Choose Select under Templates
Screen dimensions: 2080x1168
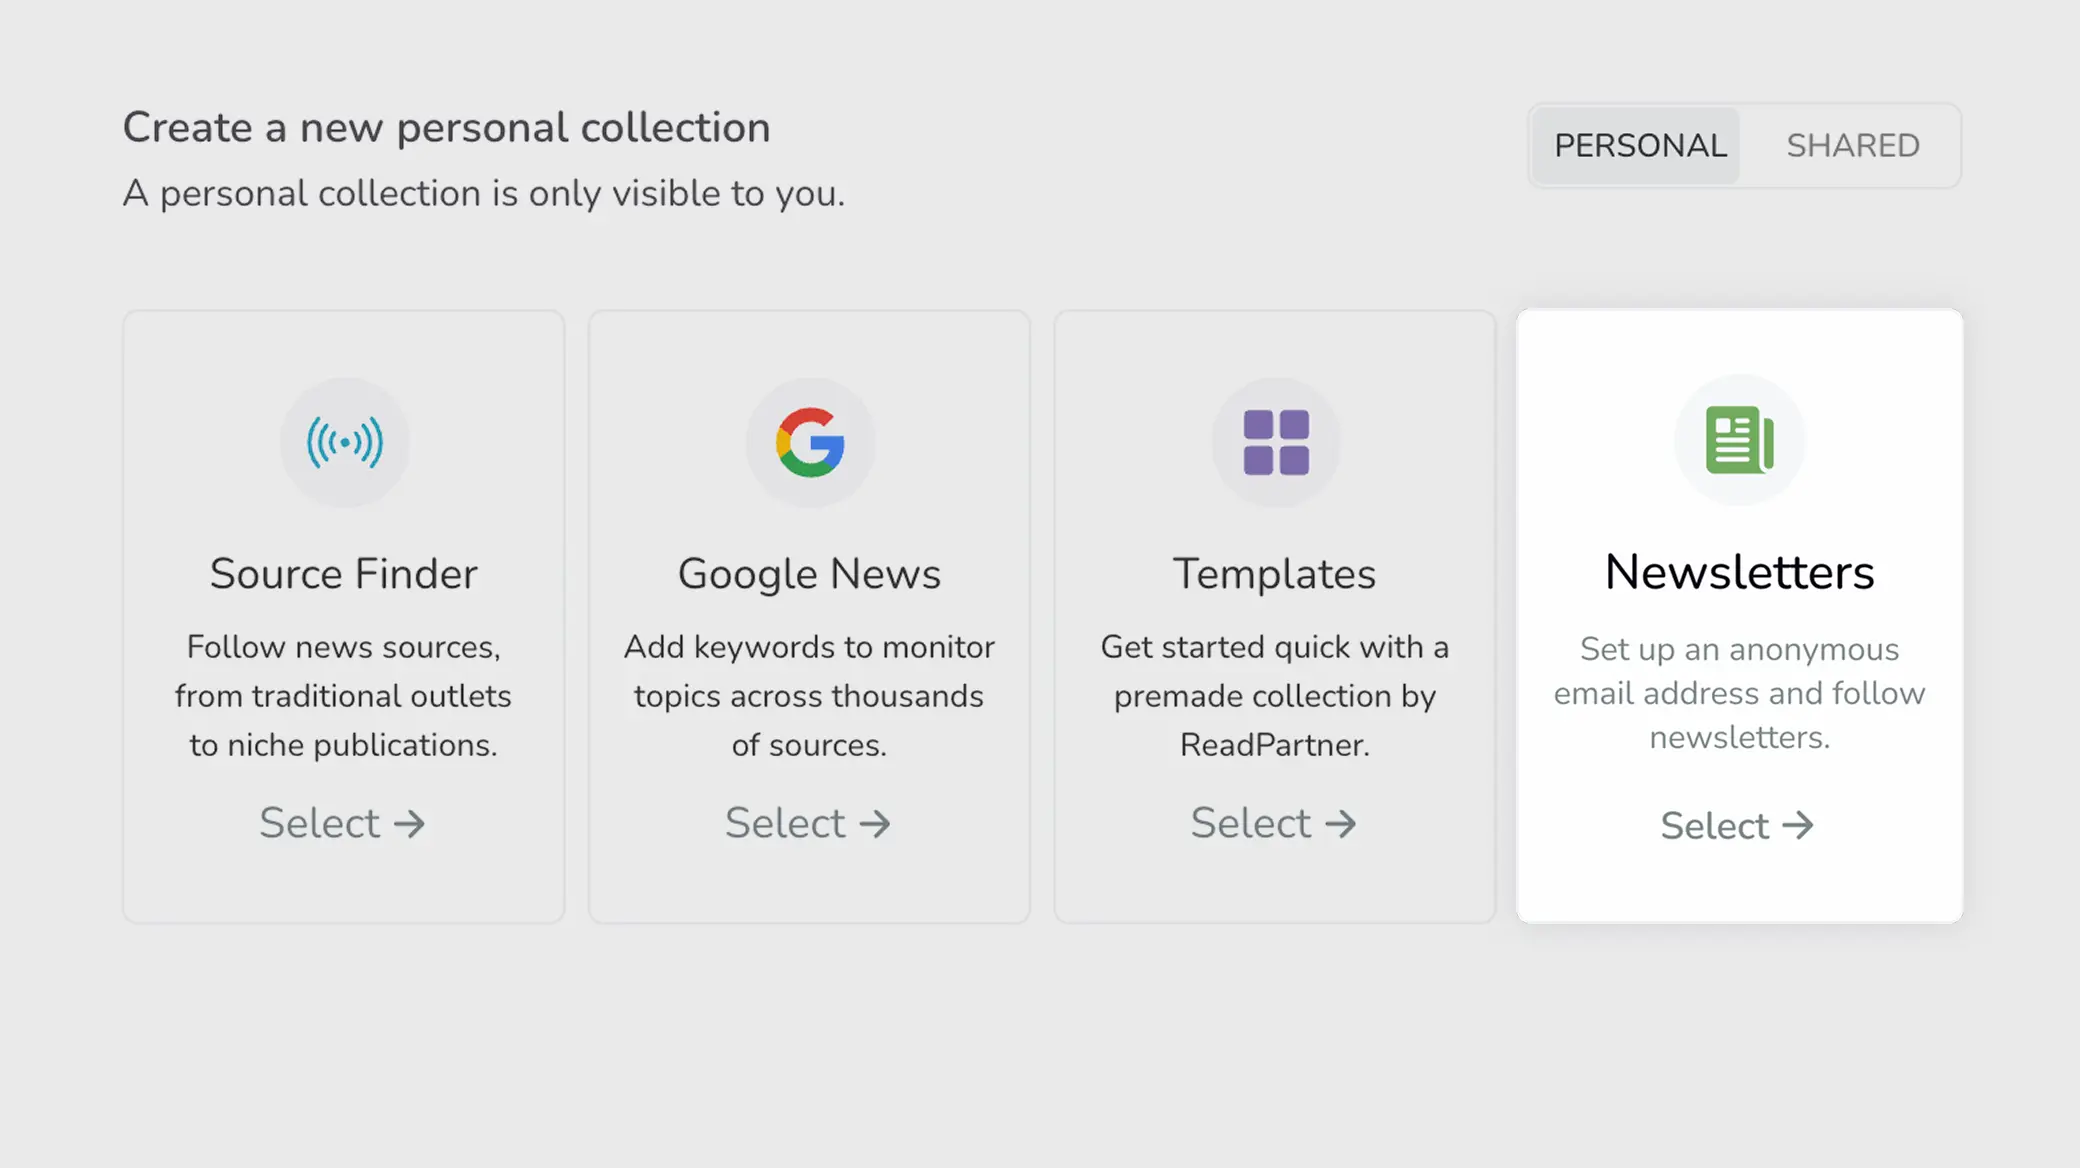coord(1274,823)
